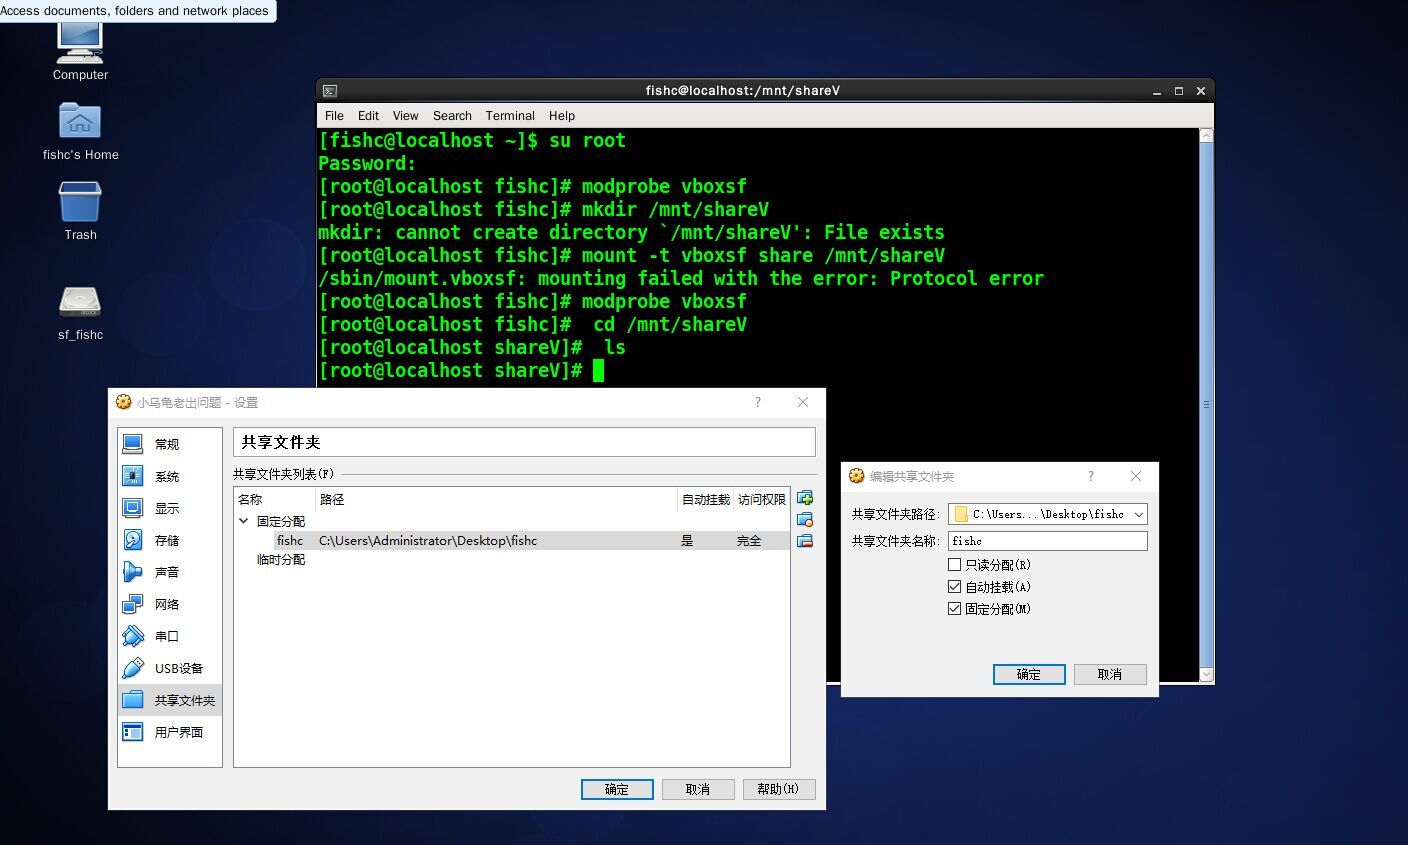Click 帮助(H) button in settings window
This screenshot has height=845, width=1408.
(779, 789)
